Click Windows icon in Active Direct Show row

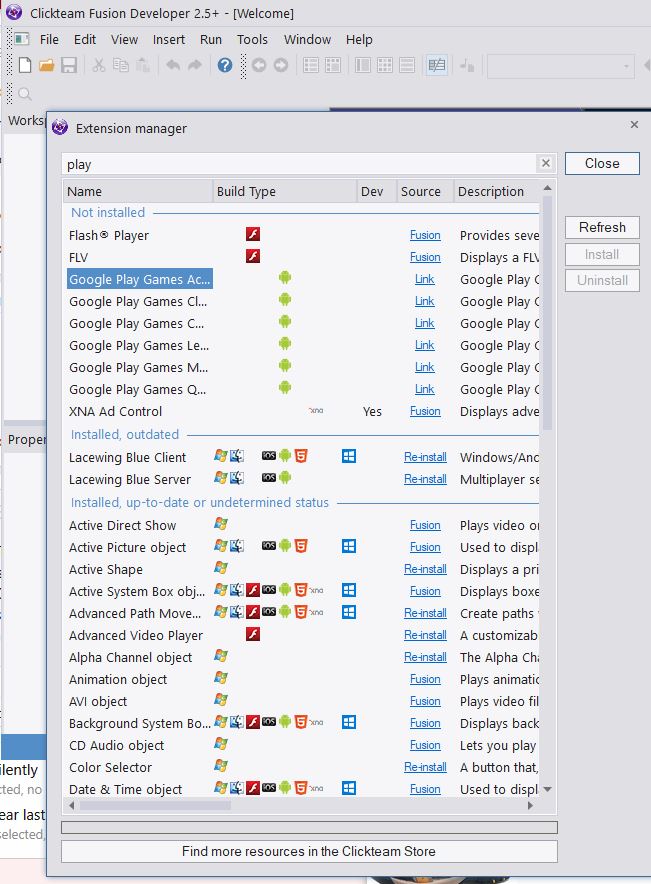click(221, 525)
